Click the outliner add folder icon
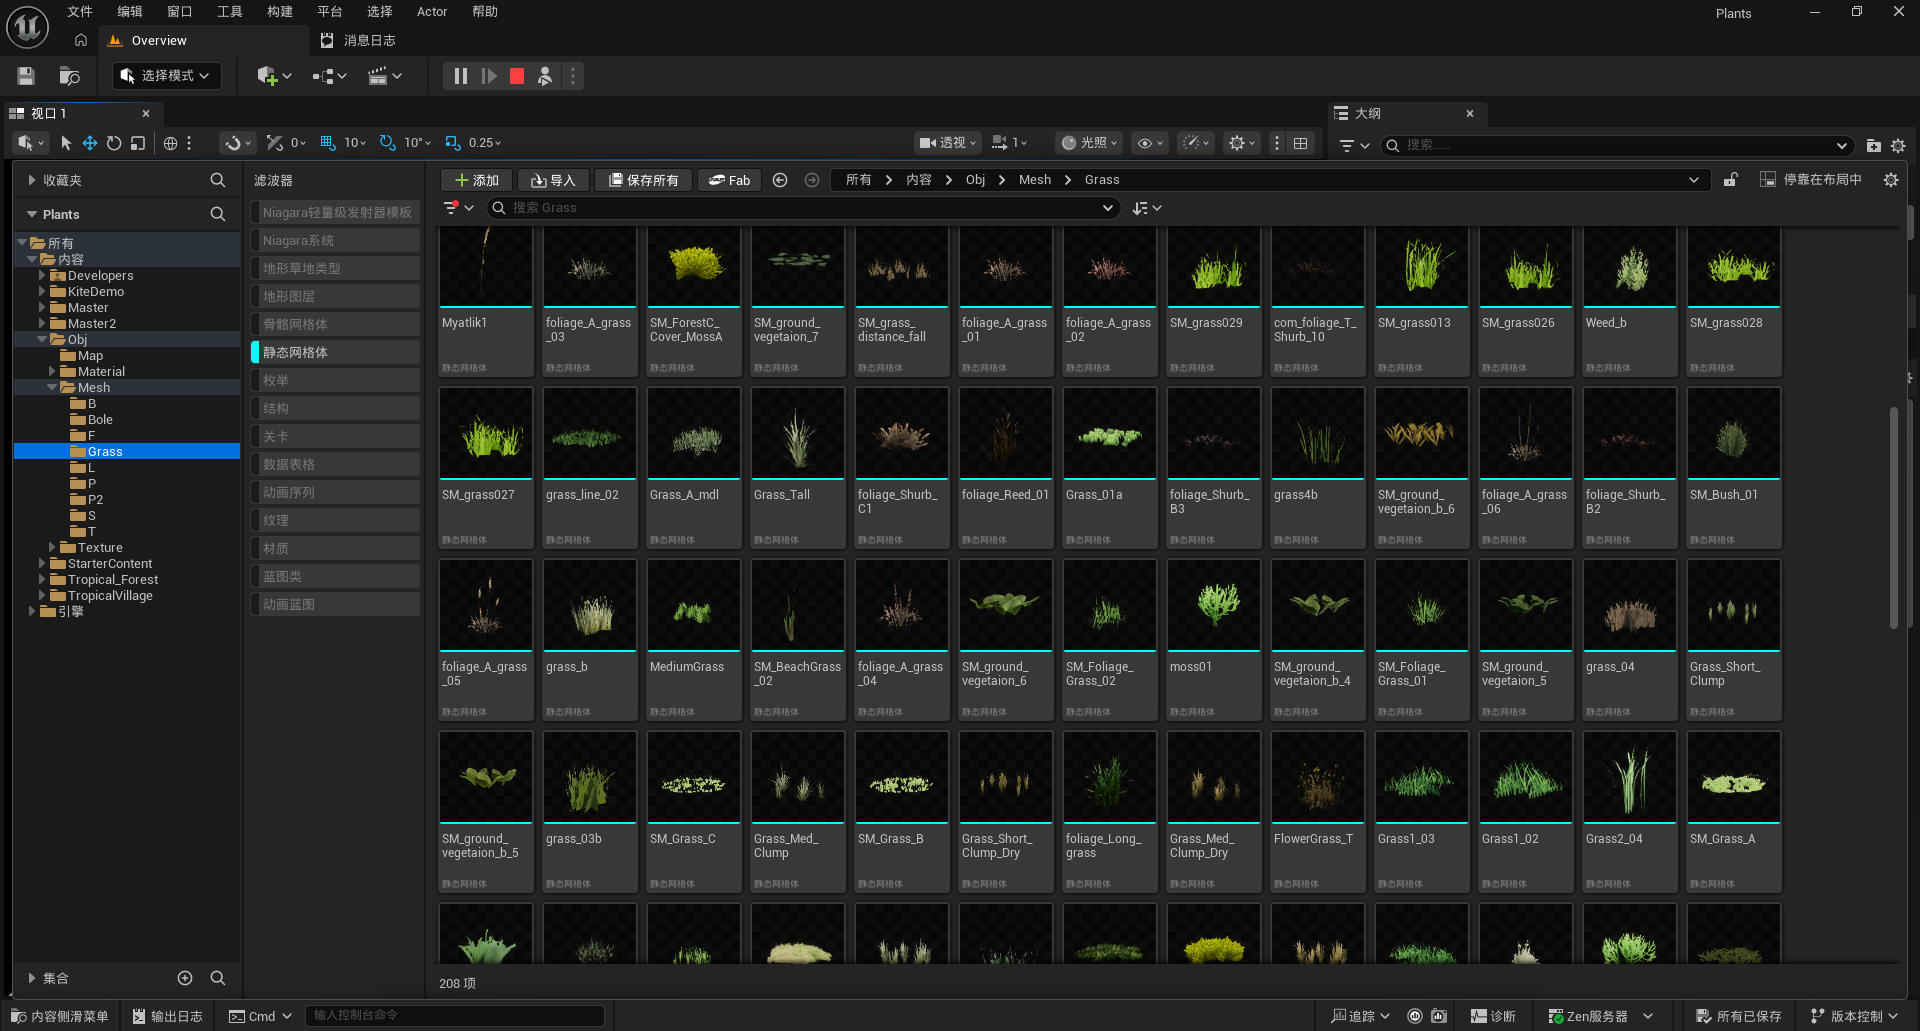This screenshot has width=1920, height=1031. point(1873,145)
